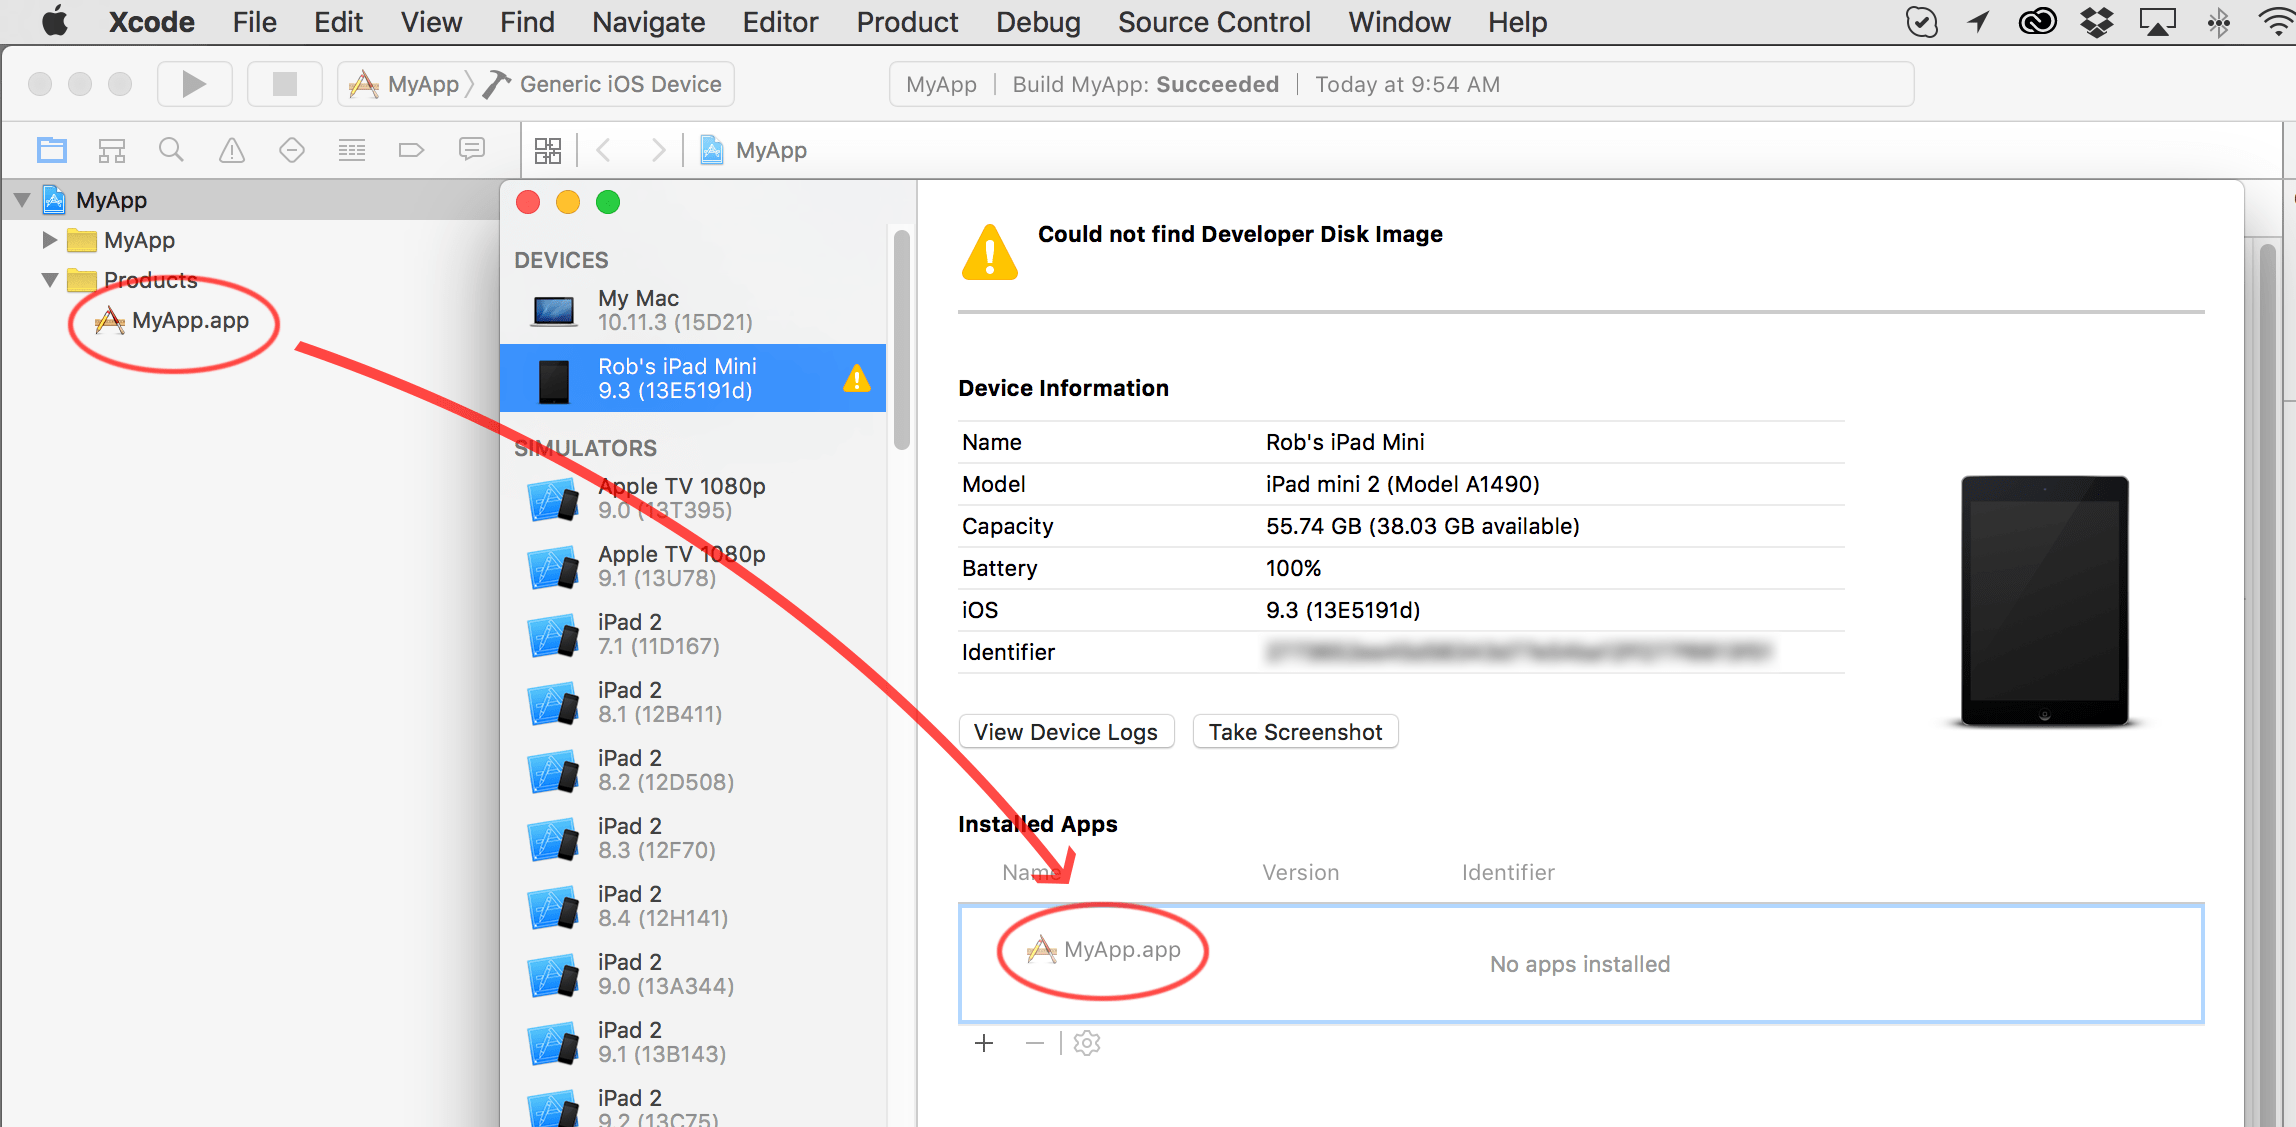Open the Breakpoint navigator icon

411,150
